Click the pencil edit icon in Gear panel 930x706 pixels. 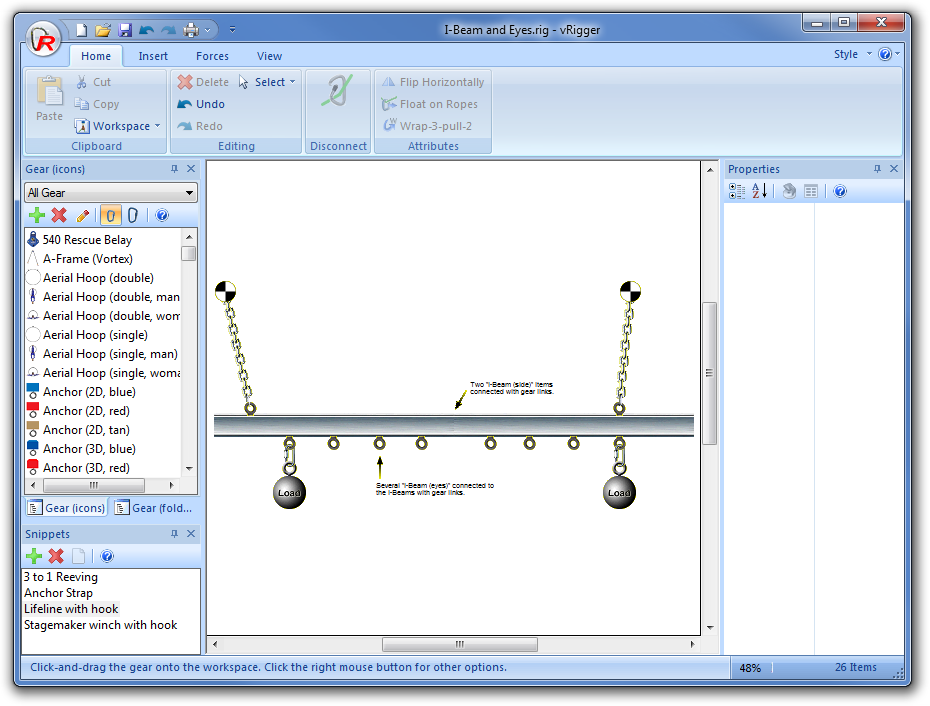(x=83, y=215)
